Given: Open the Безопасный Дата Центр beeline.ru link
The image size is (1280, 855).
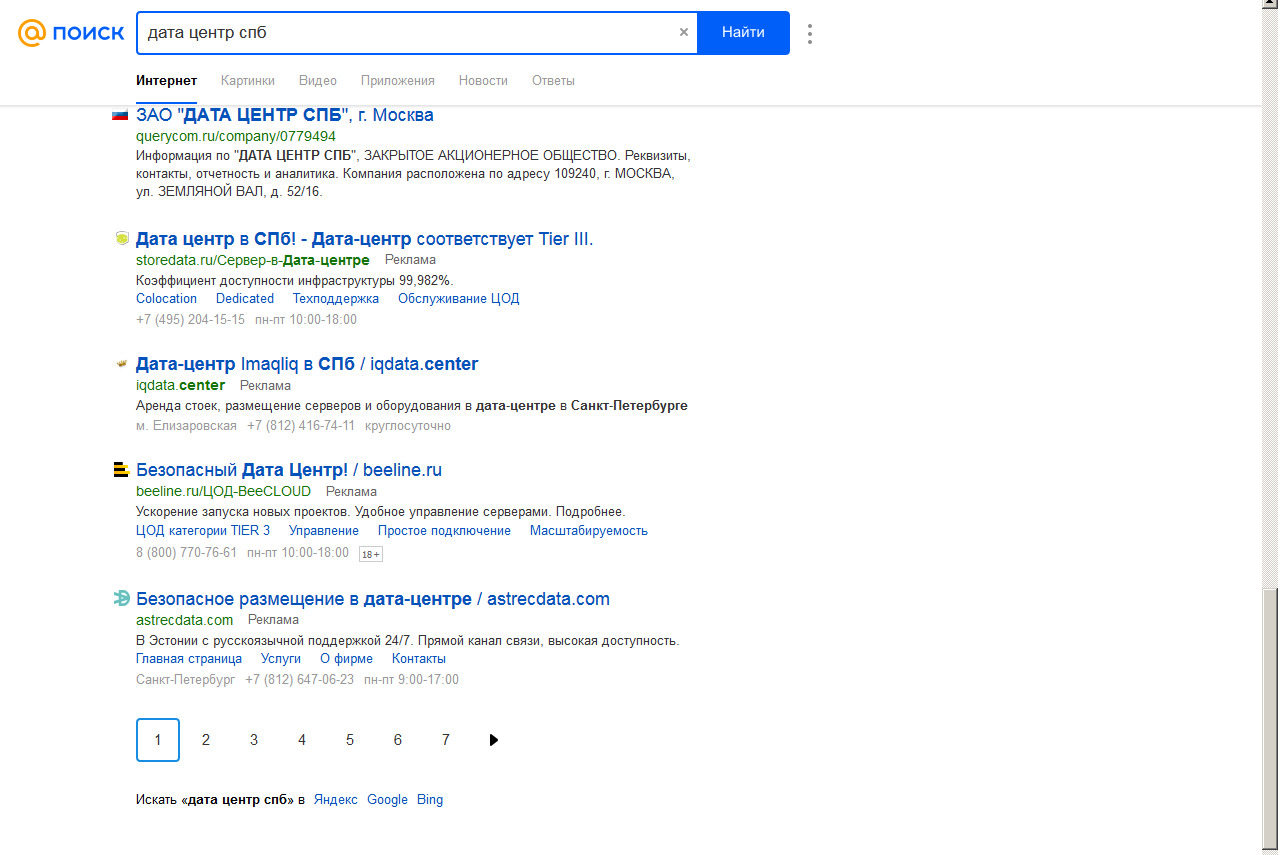Looking at the screenshot, I should click(x=288, y=470).
